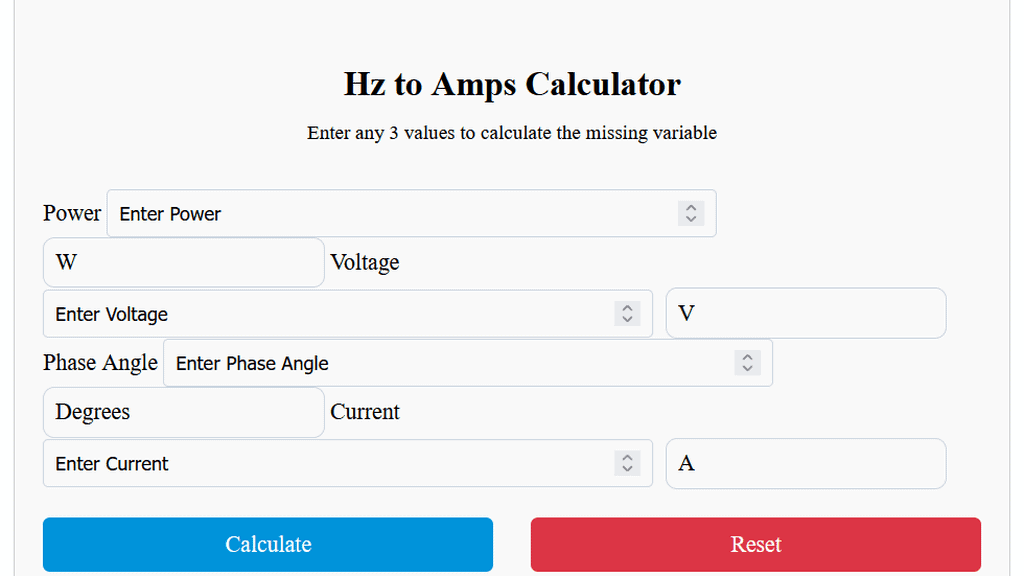Click the Calculate button
Image resolution: width=1024 pixels, height=576 pixels.
pos(267,544)
